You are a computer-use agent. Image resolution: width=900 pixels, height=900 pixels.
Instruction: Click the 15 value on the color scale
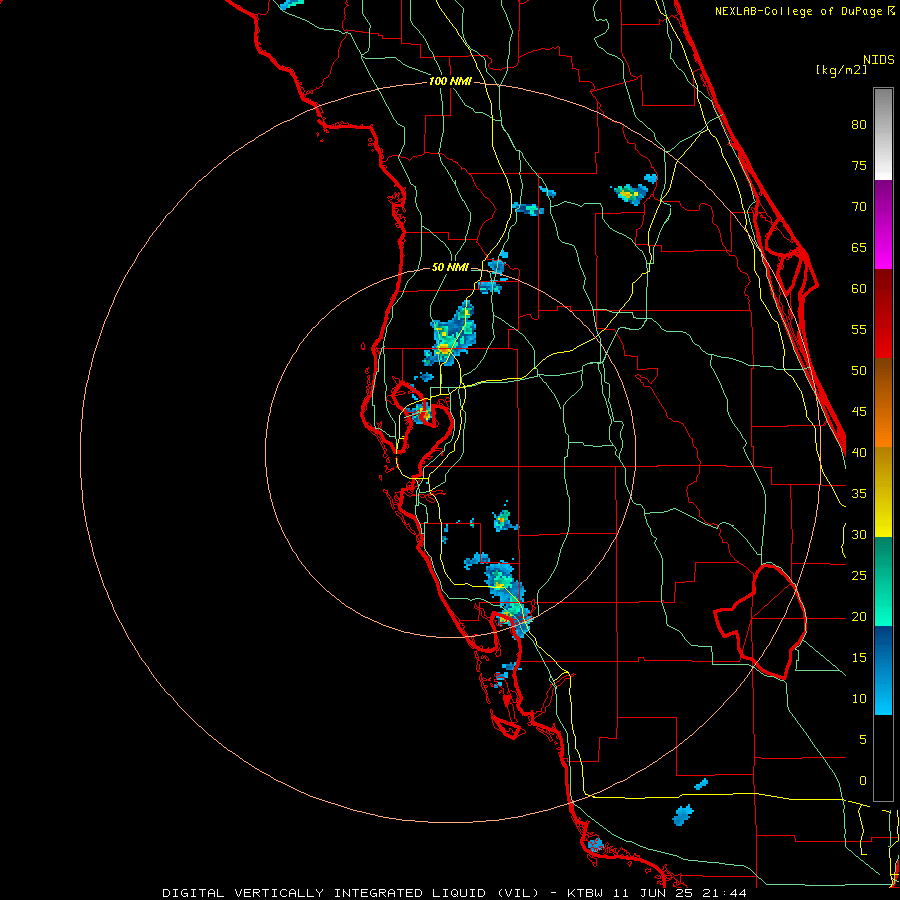(859, 658)
